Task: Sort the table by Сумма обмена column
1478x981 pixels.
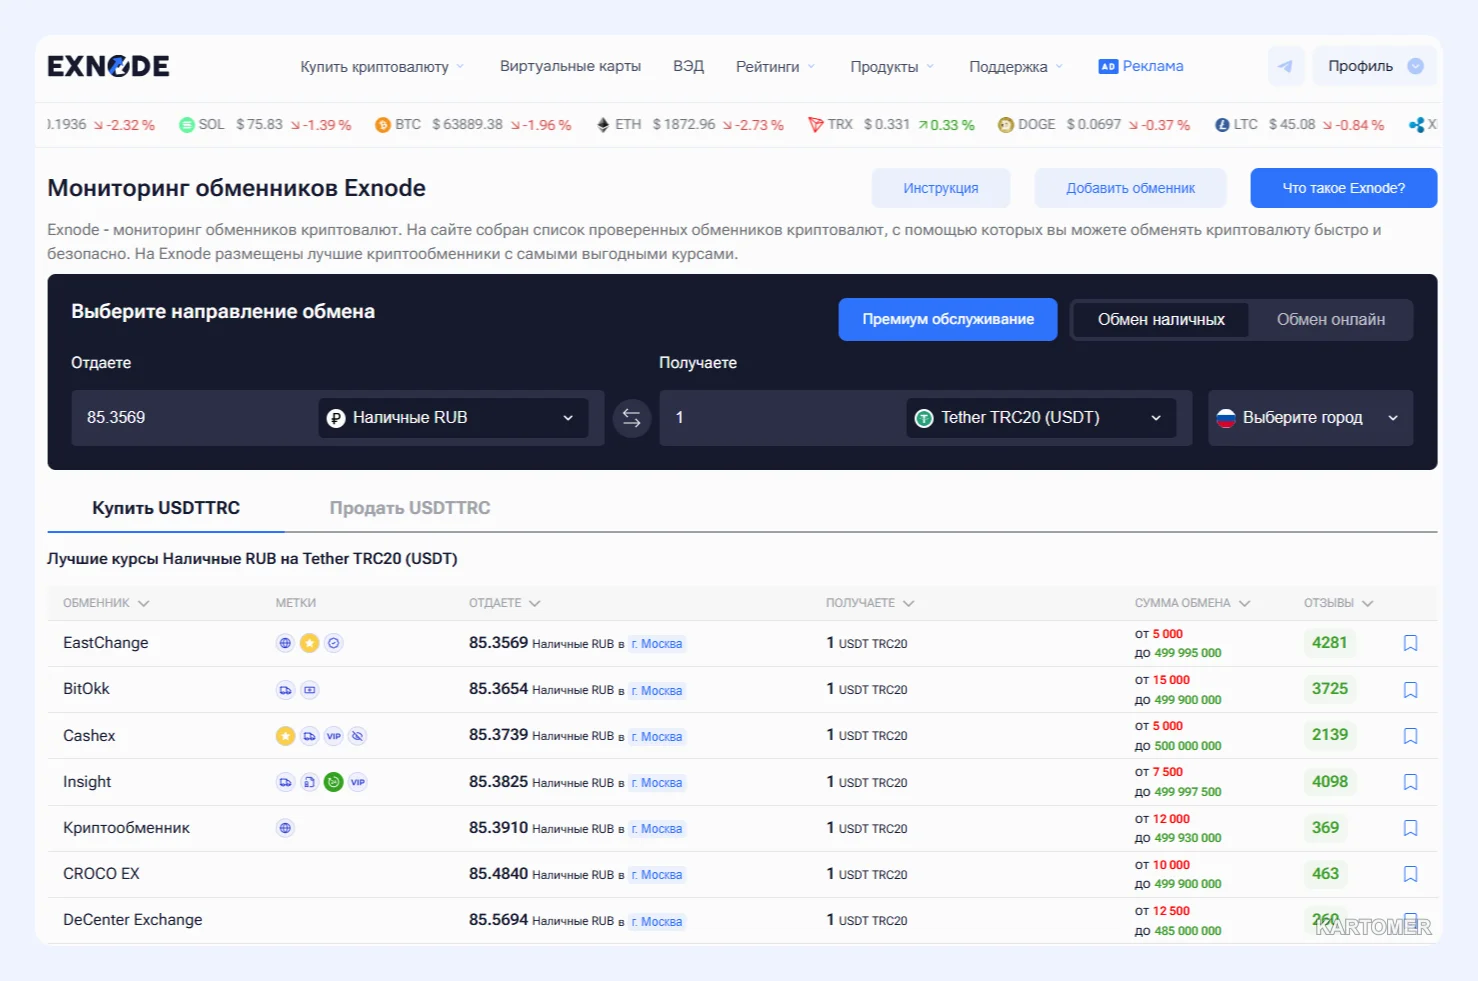Action: (x=1192, y=603)
